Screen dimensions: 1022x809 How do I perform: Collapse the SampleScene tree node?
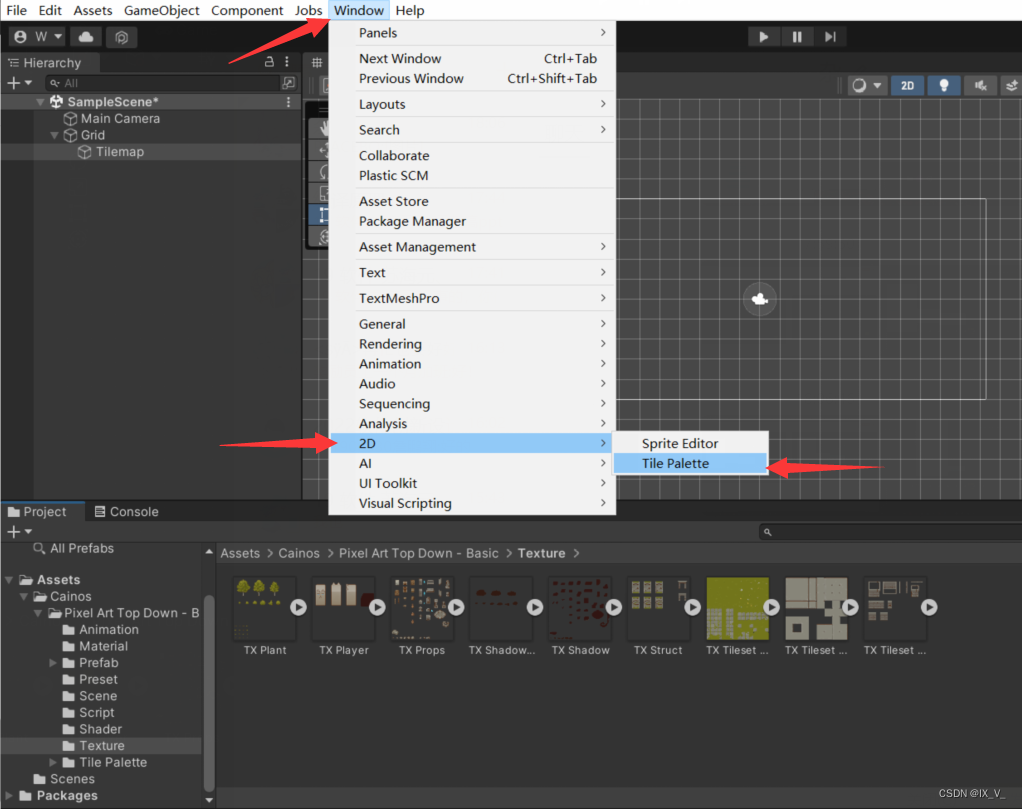[x=40, y=102]
